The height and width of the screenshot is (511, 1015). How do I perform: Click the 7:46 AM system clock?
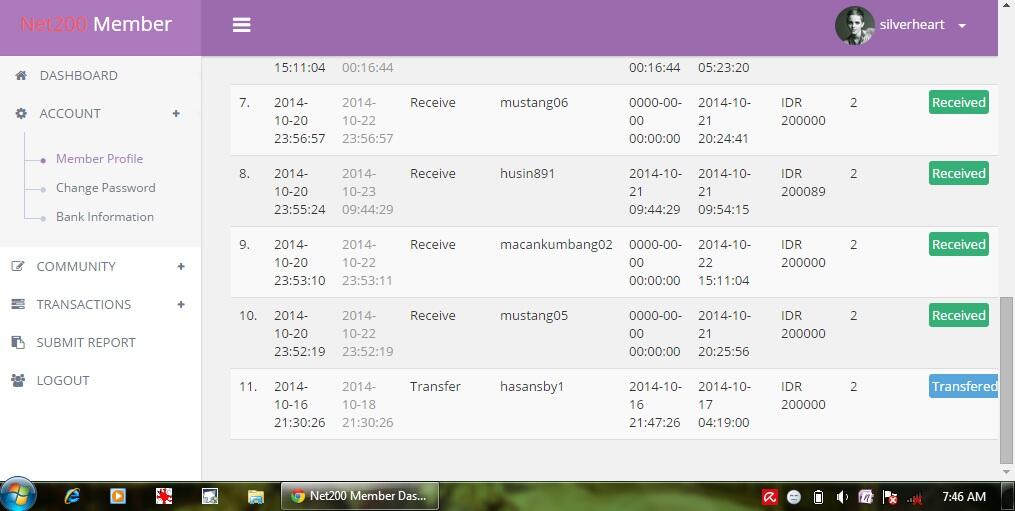964,497
